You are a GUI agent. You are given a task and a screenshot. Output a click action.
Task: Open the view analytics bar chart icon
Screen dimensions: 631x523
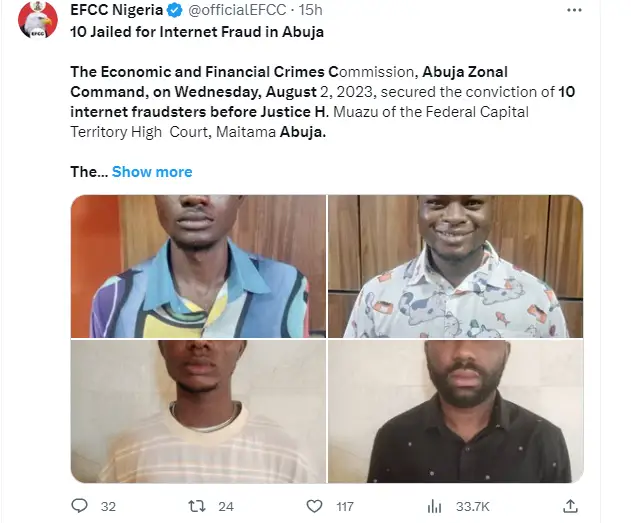(434, 506)
